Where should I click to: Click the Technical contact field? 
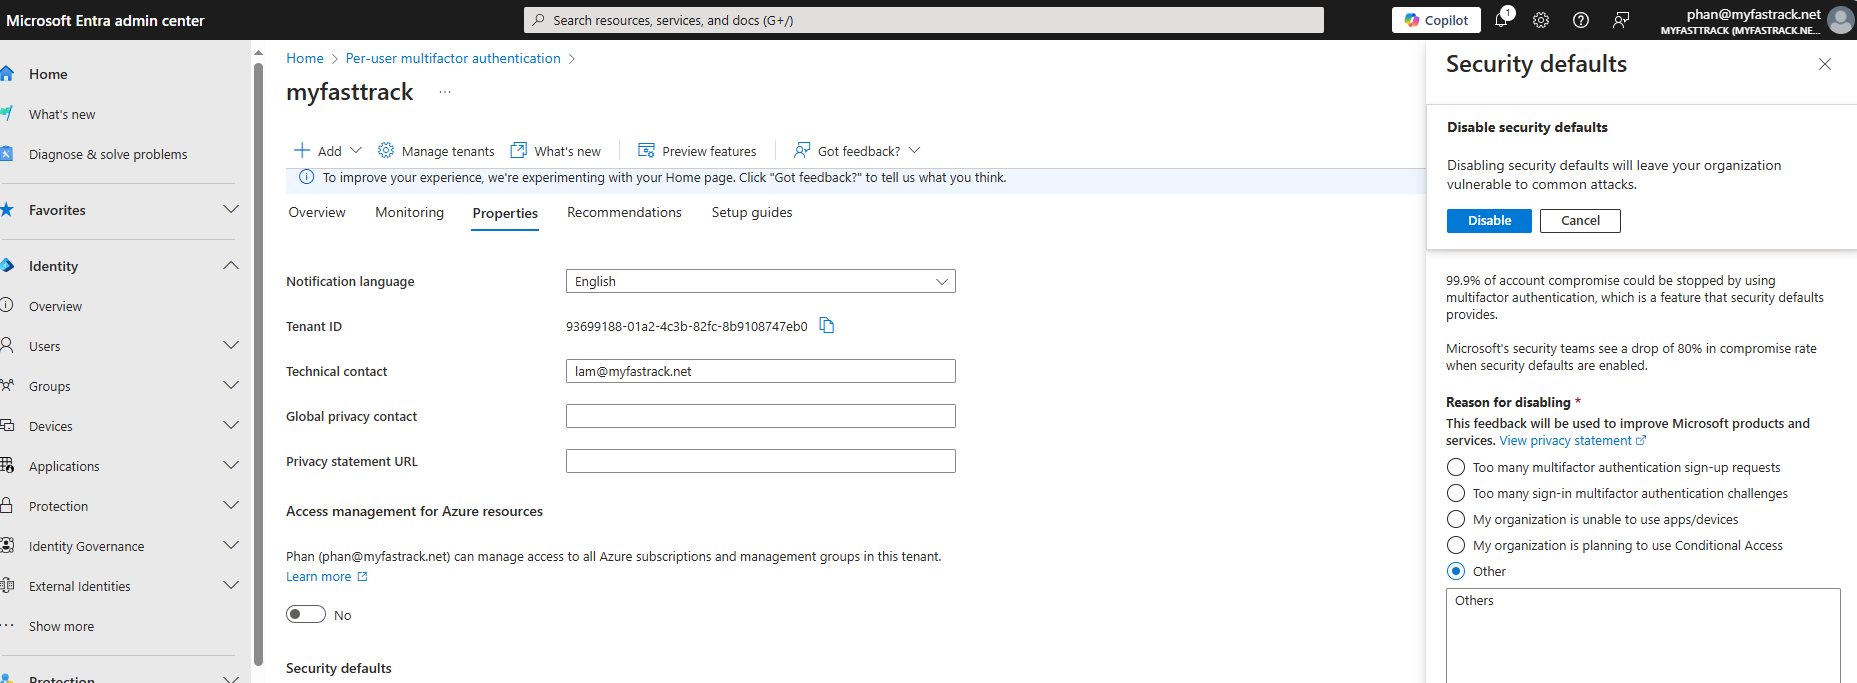760,371
